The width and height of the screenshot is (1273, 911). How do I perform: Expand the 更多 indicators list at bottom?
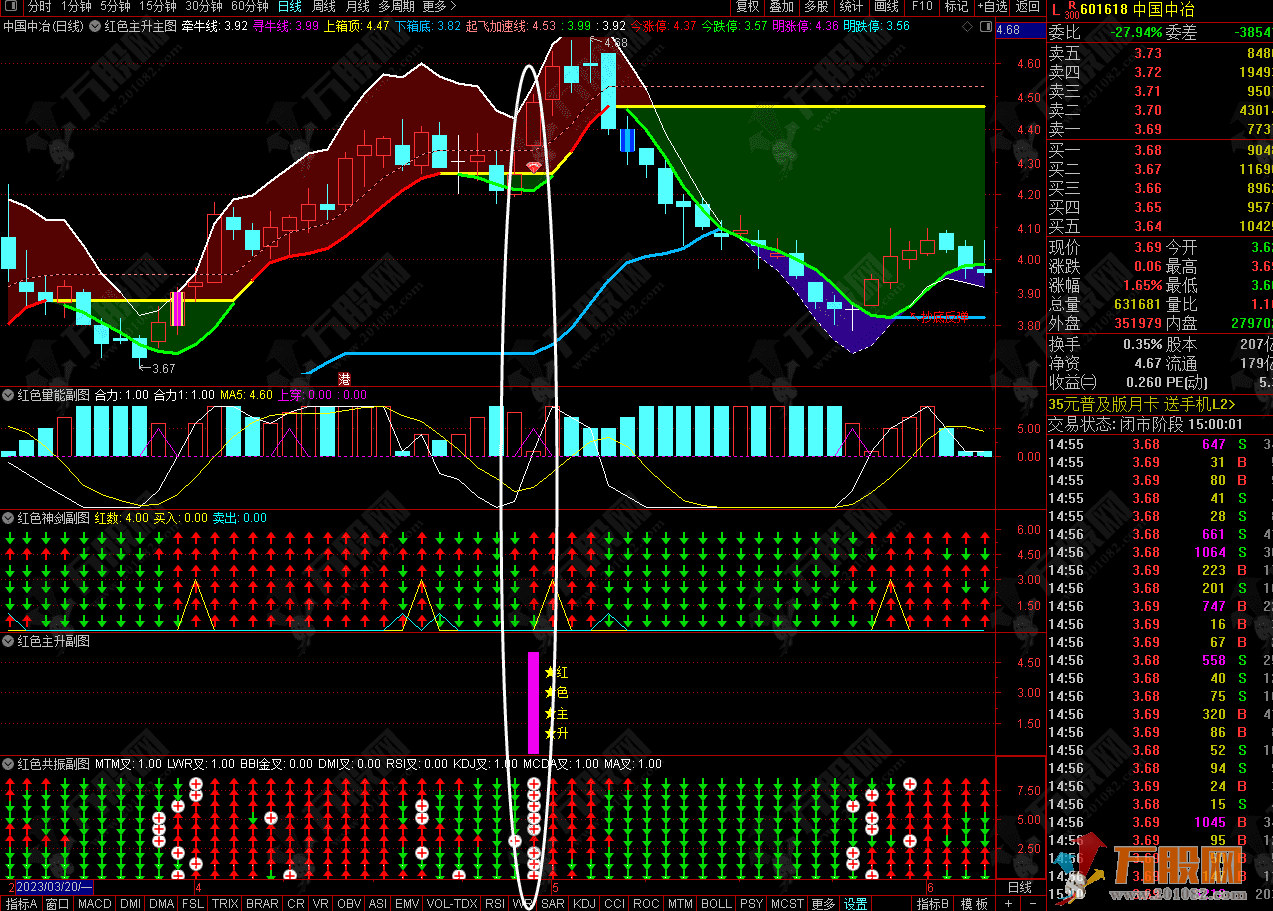click(823, 903)
